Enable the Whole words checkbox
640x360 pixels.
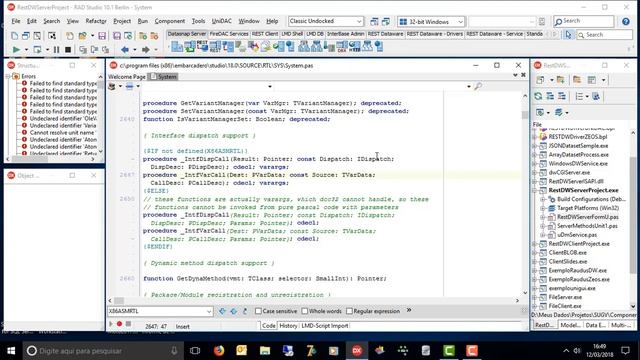coord(304,311)
